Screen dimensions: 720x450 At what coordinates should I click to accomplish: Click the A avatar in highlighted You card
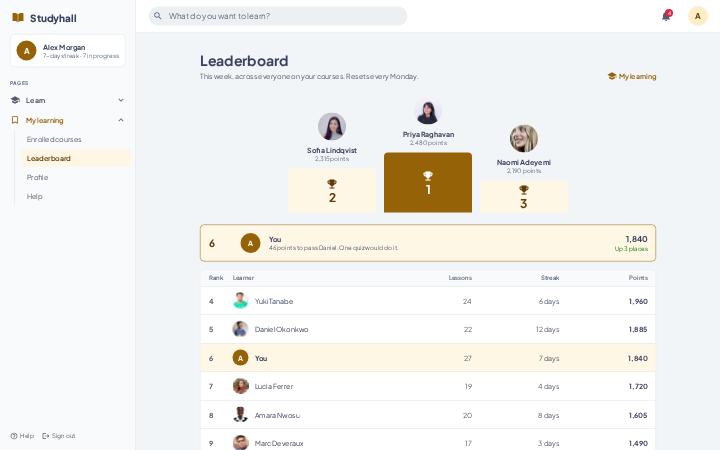250,243
